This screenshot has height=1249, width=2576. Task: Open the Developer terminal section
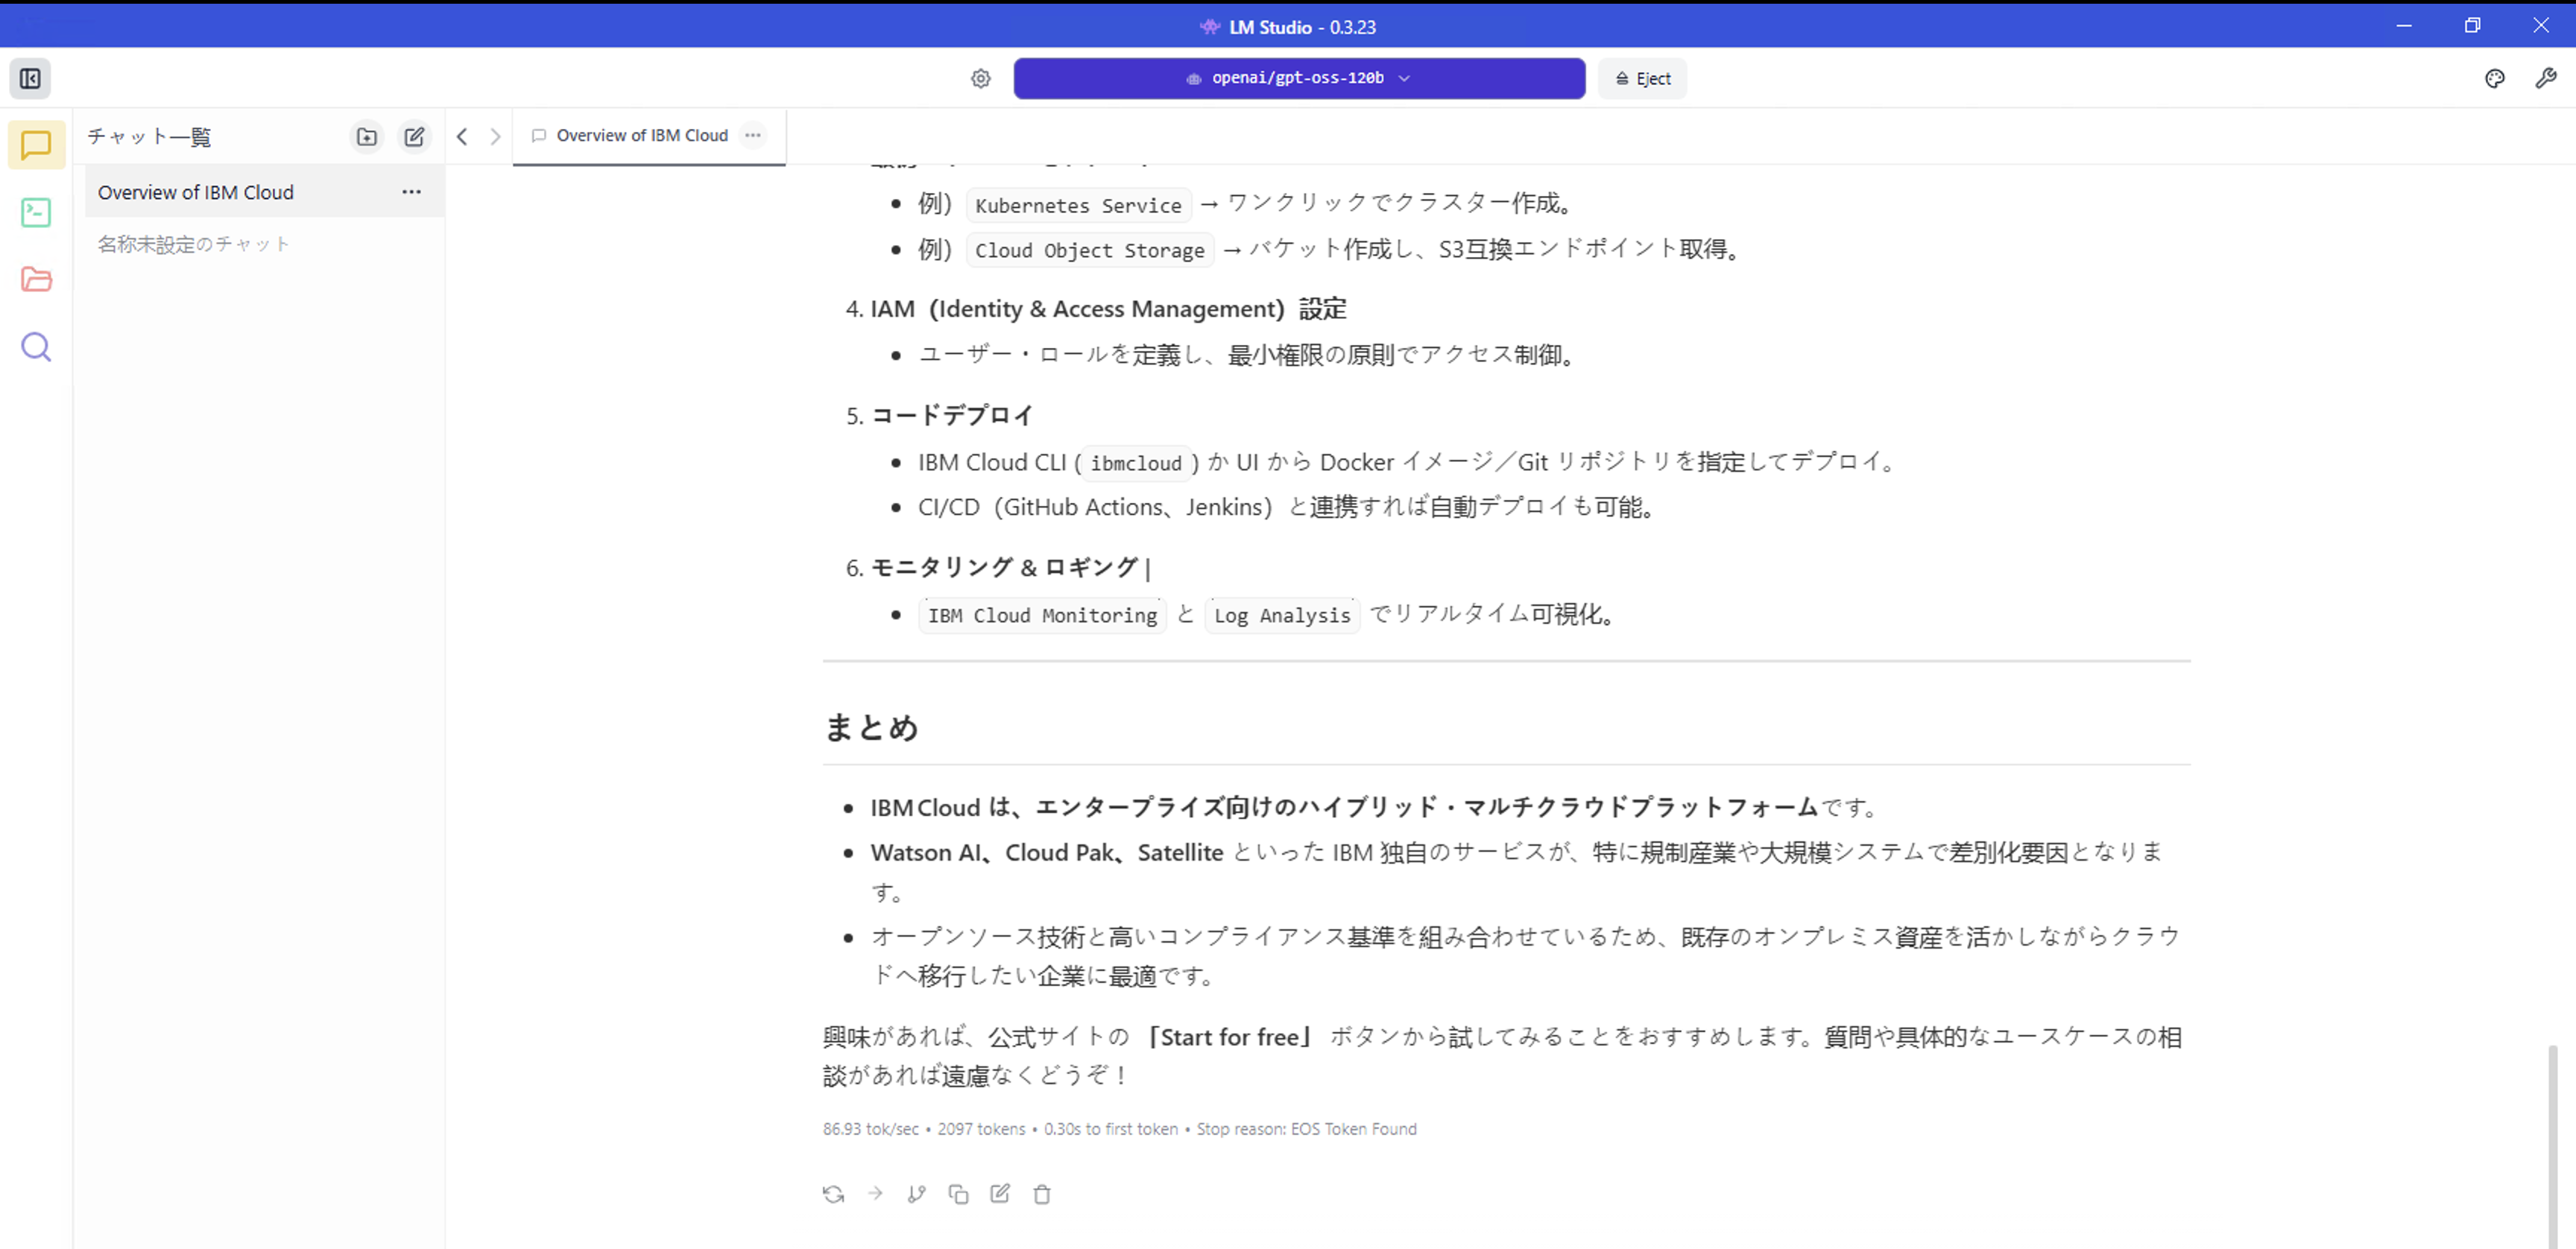click(36, 212)
